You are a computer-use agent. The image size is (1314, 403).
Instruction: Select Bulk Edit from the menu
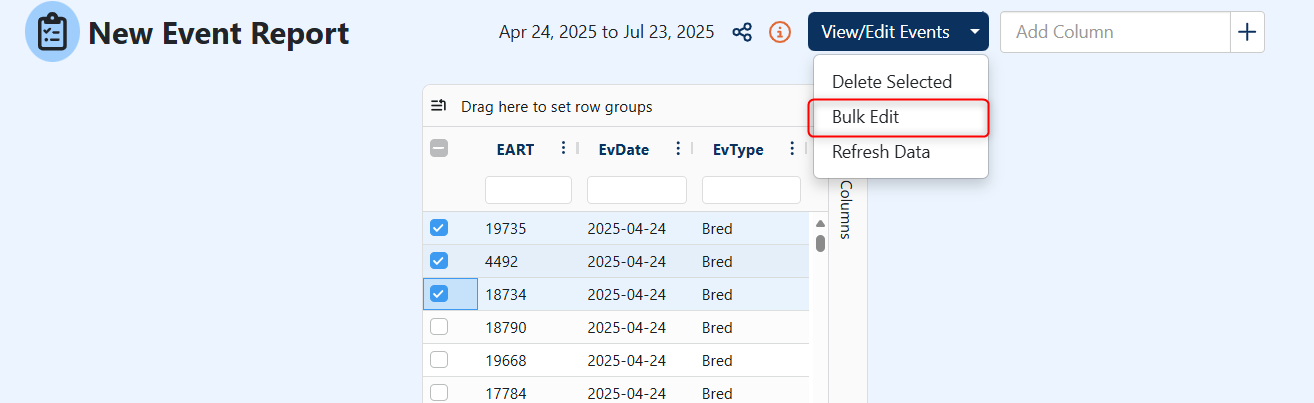[866, 117]
